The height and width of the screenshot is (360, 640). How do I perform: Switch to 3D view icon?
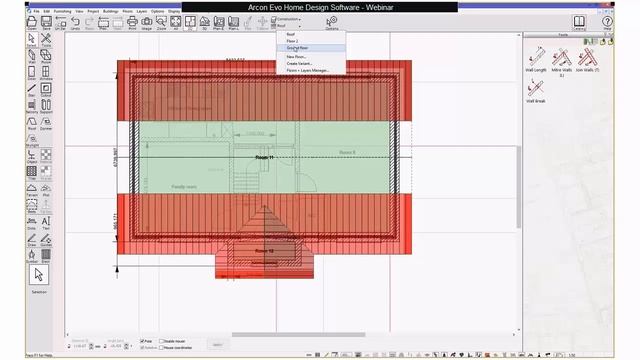coord(204,22)
